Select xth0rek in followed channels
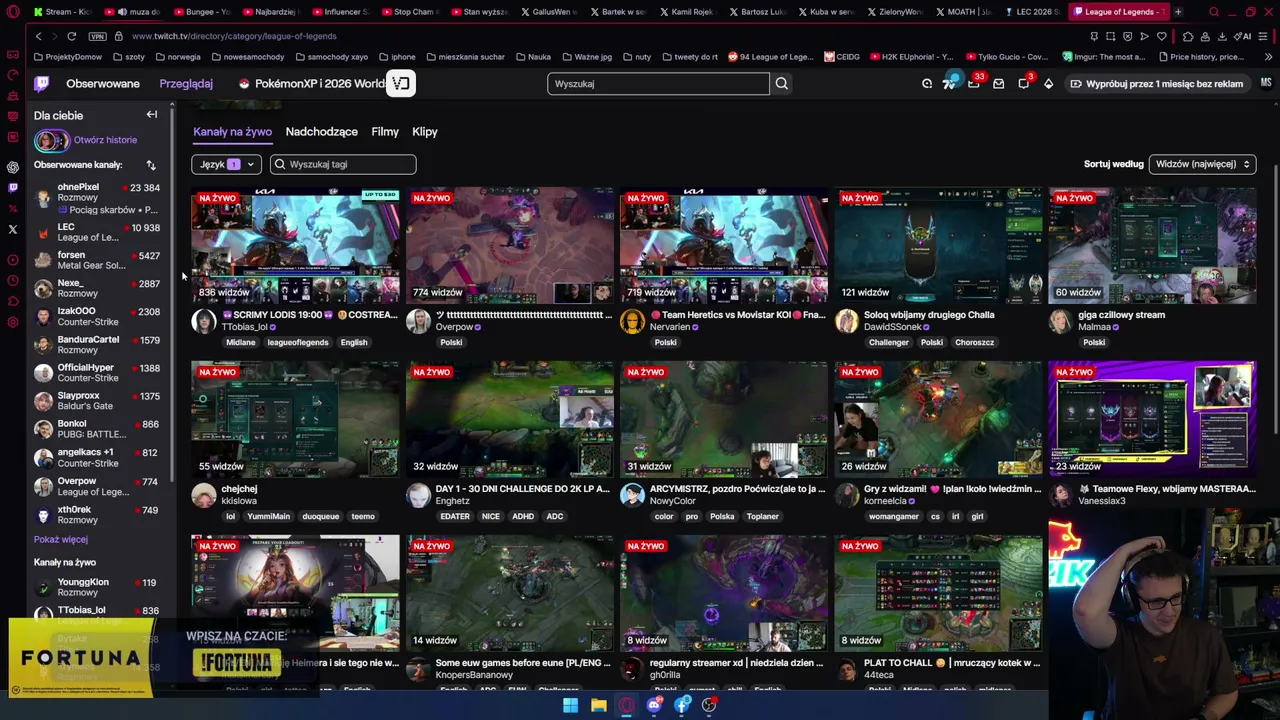The image size is (1280, 720). click(x=97, y=514)
